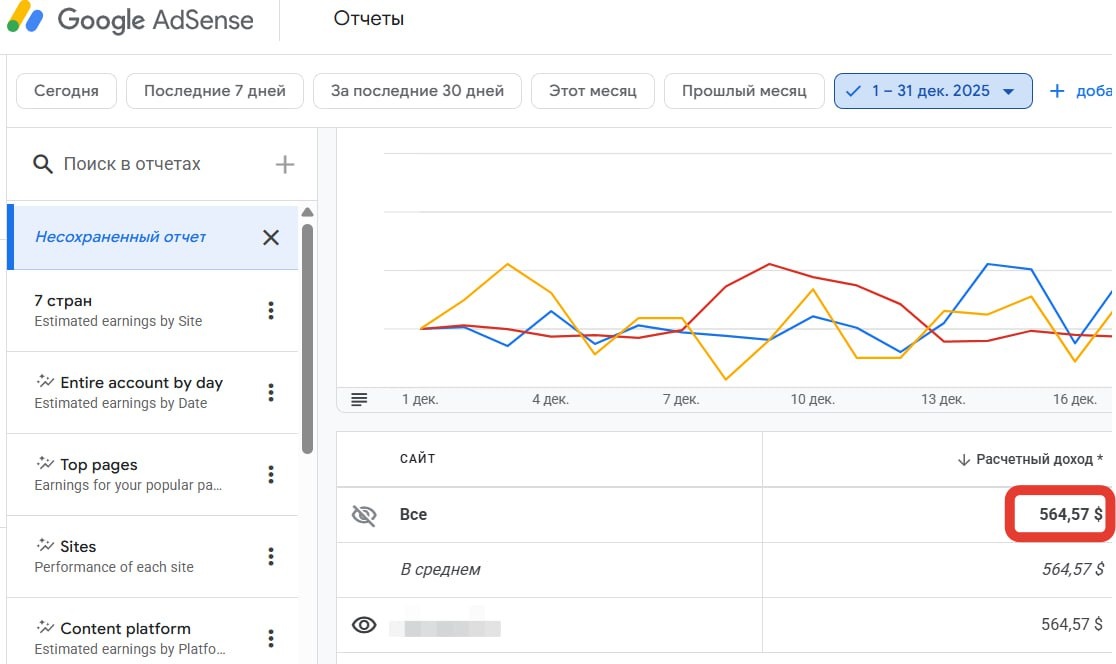Click the chart legend list icon
Screen dimensions: 1116x664
pos(359,400)
